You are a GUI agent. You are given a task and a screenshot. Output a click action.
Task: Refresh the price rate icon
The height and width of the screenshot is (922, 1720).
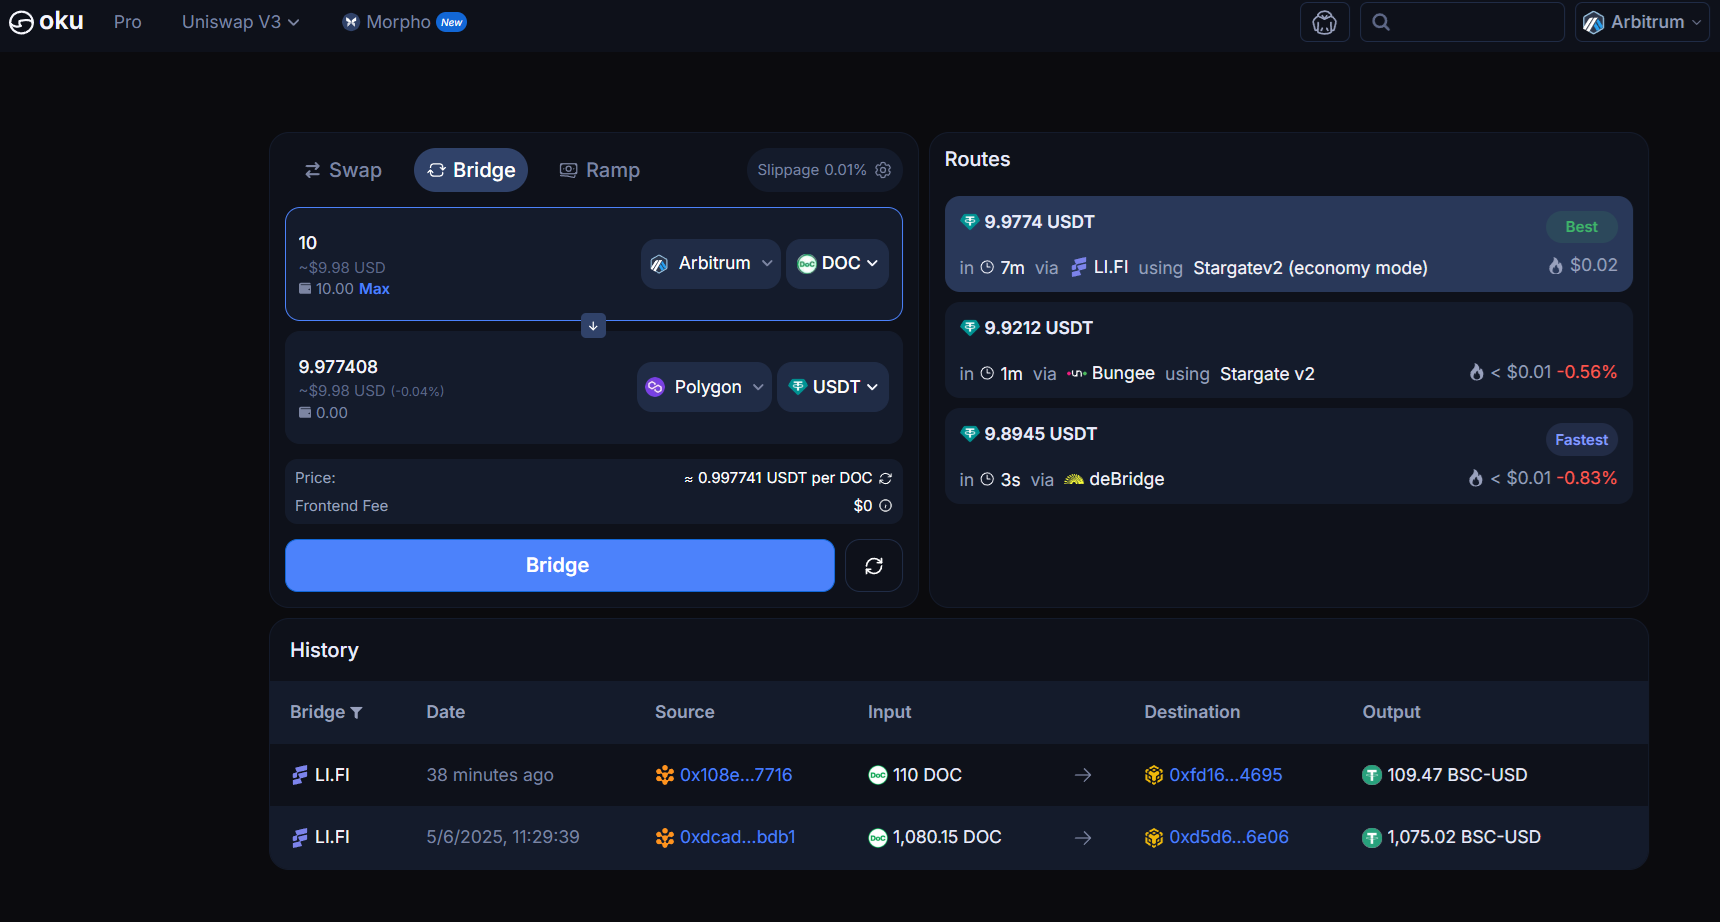click(885, 478)
